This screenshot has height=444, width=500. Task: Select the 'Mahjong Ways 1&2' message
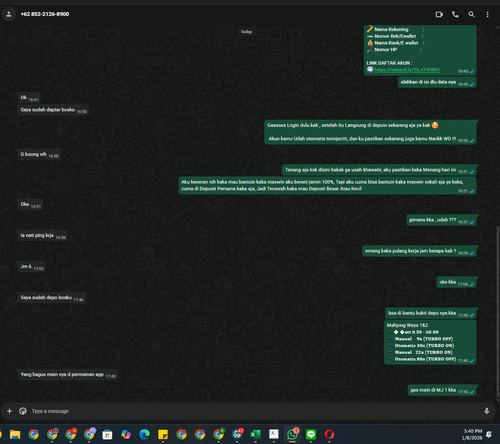pos(430,342)
